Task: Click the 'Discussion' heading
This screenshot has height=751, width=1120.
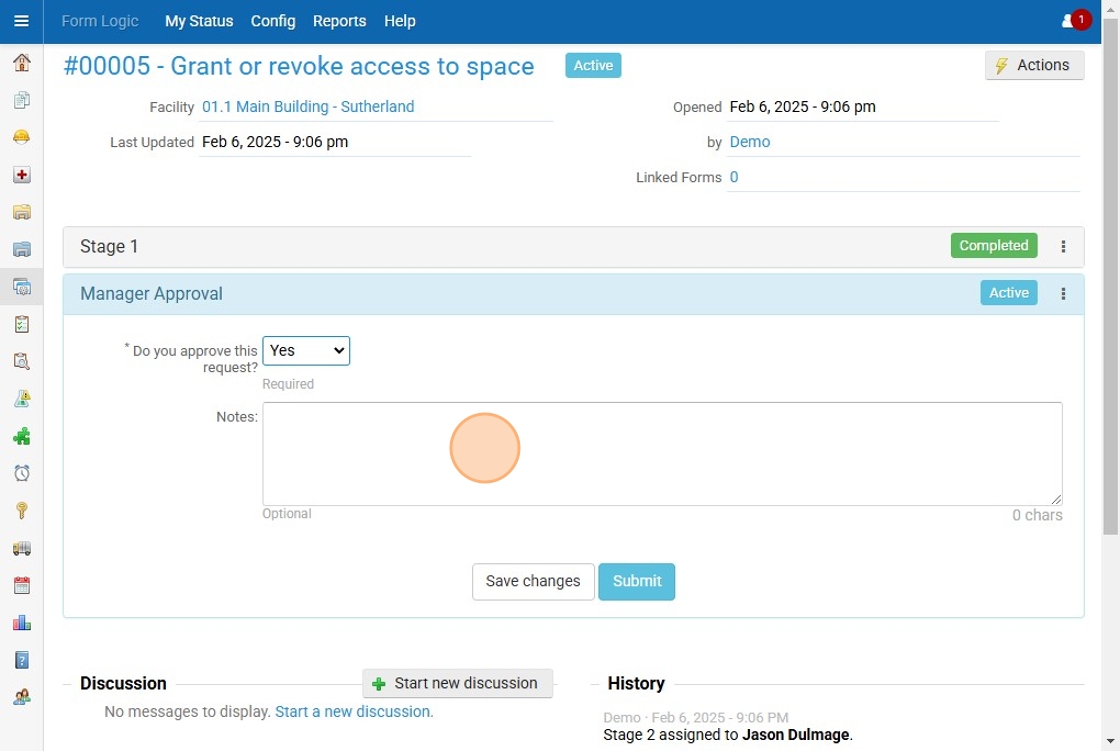Action: click(123, 683)
